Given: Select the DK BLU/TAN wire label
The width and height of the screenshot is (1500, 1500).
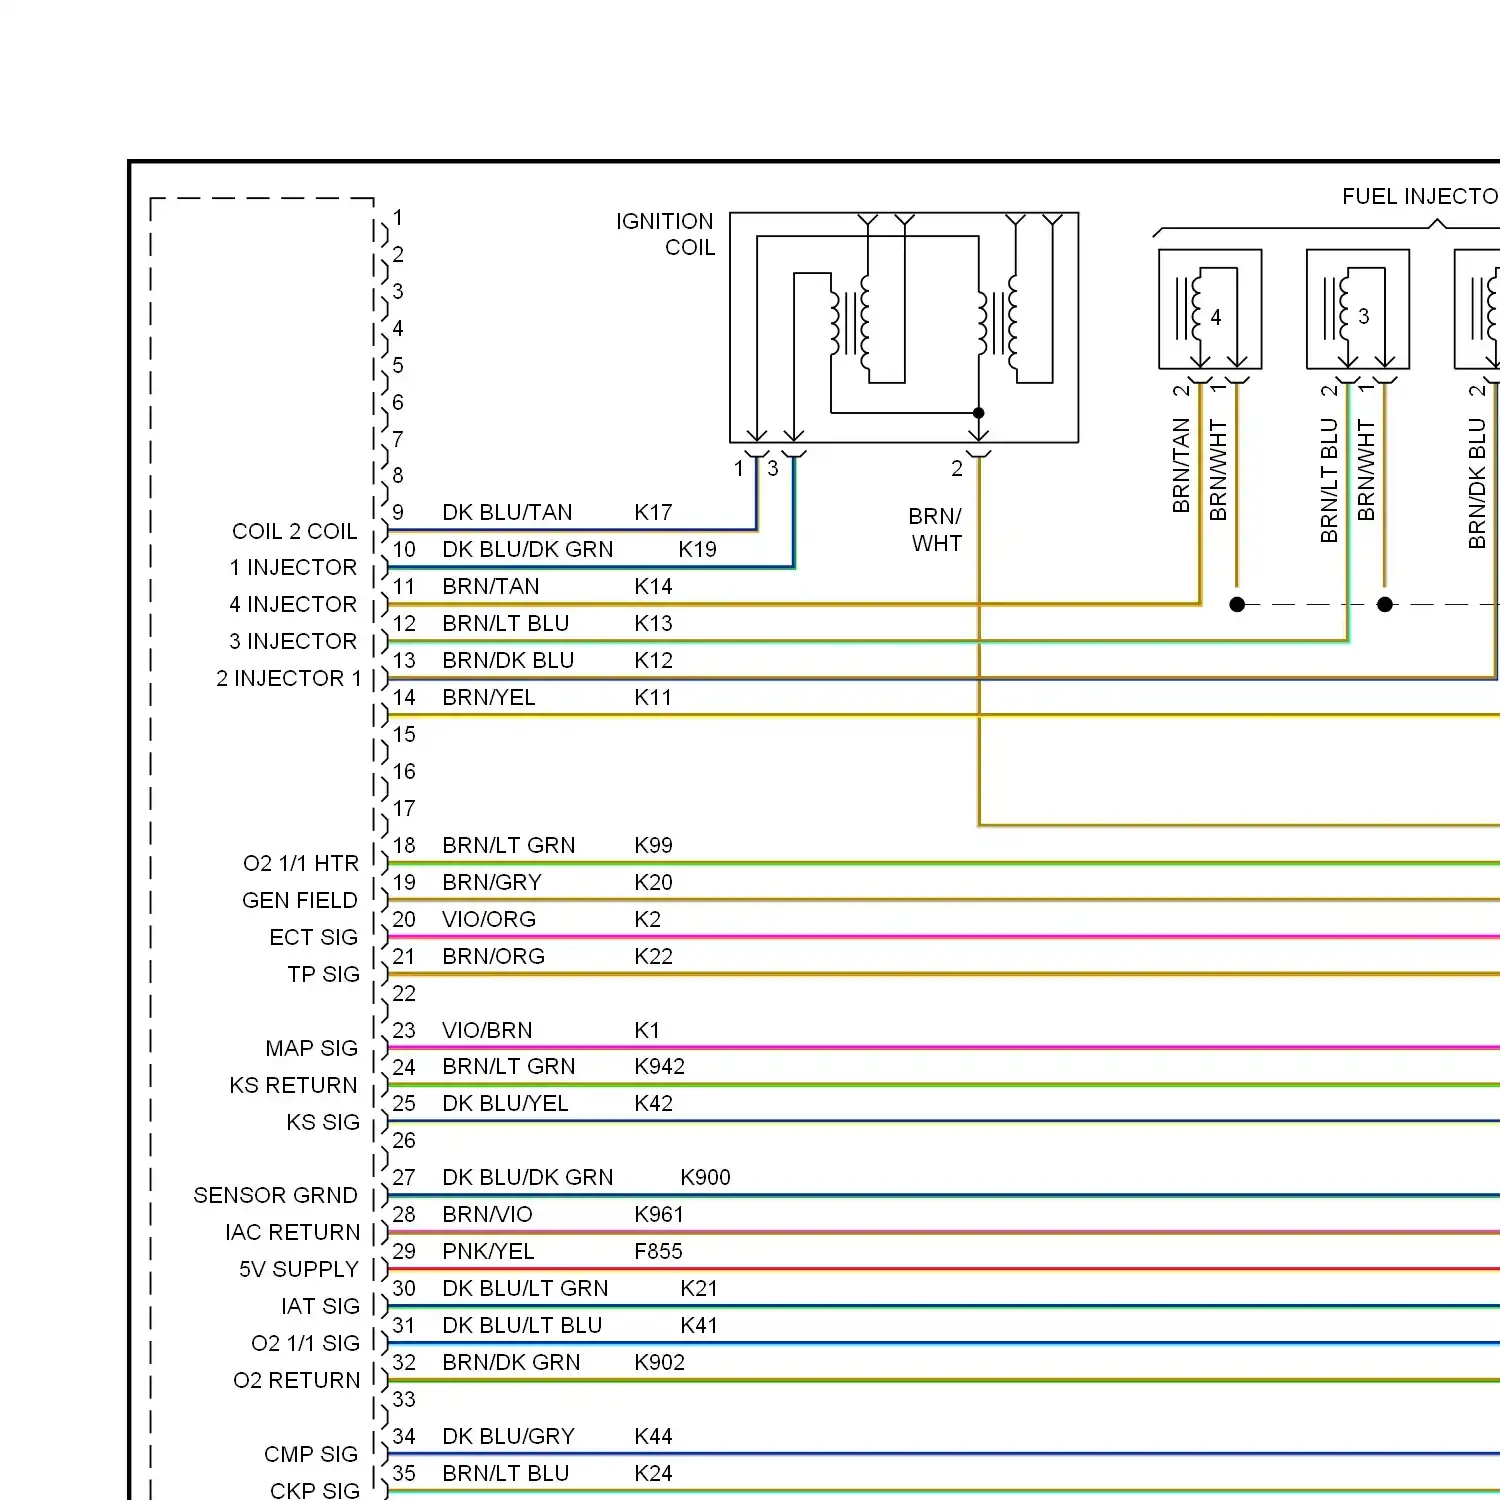Looking at the screenshot, I should tap(507, 512).
